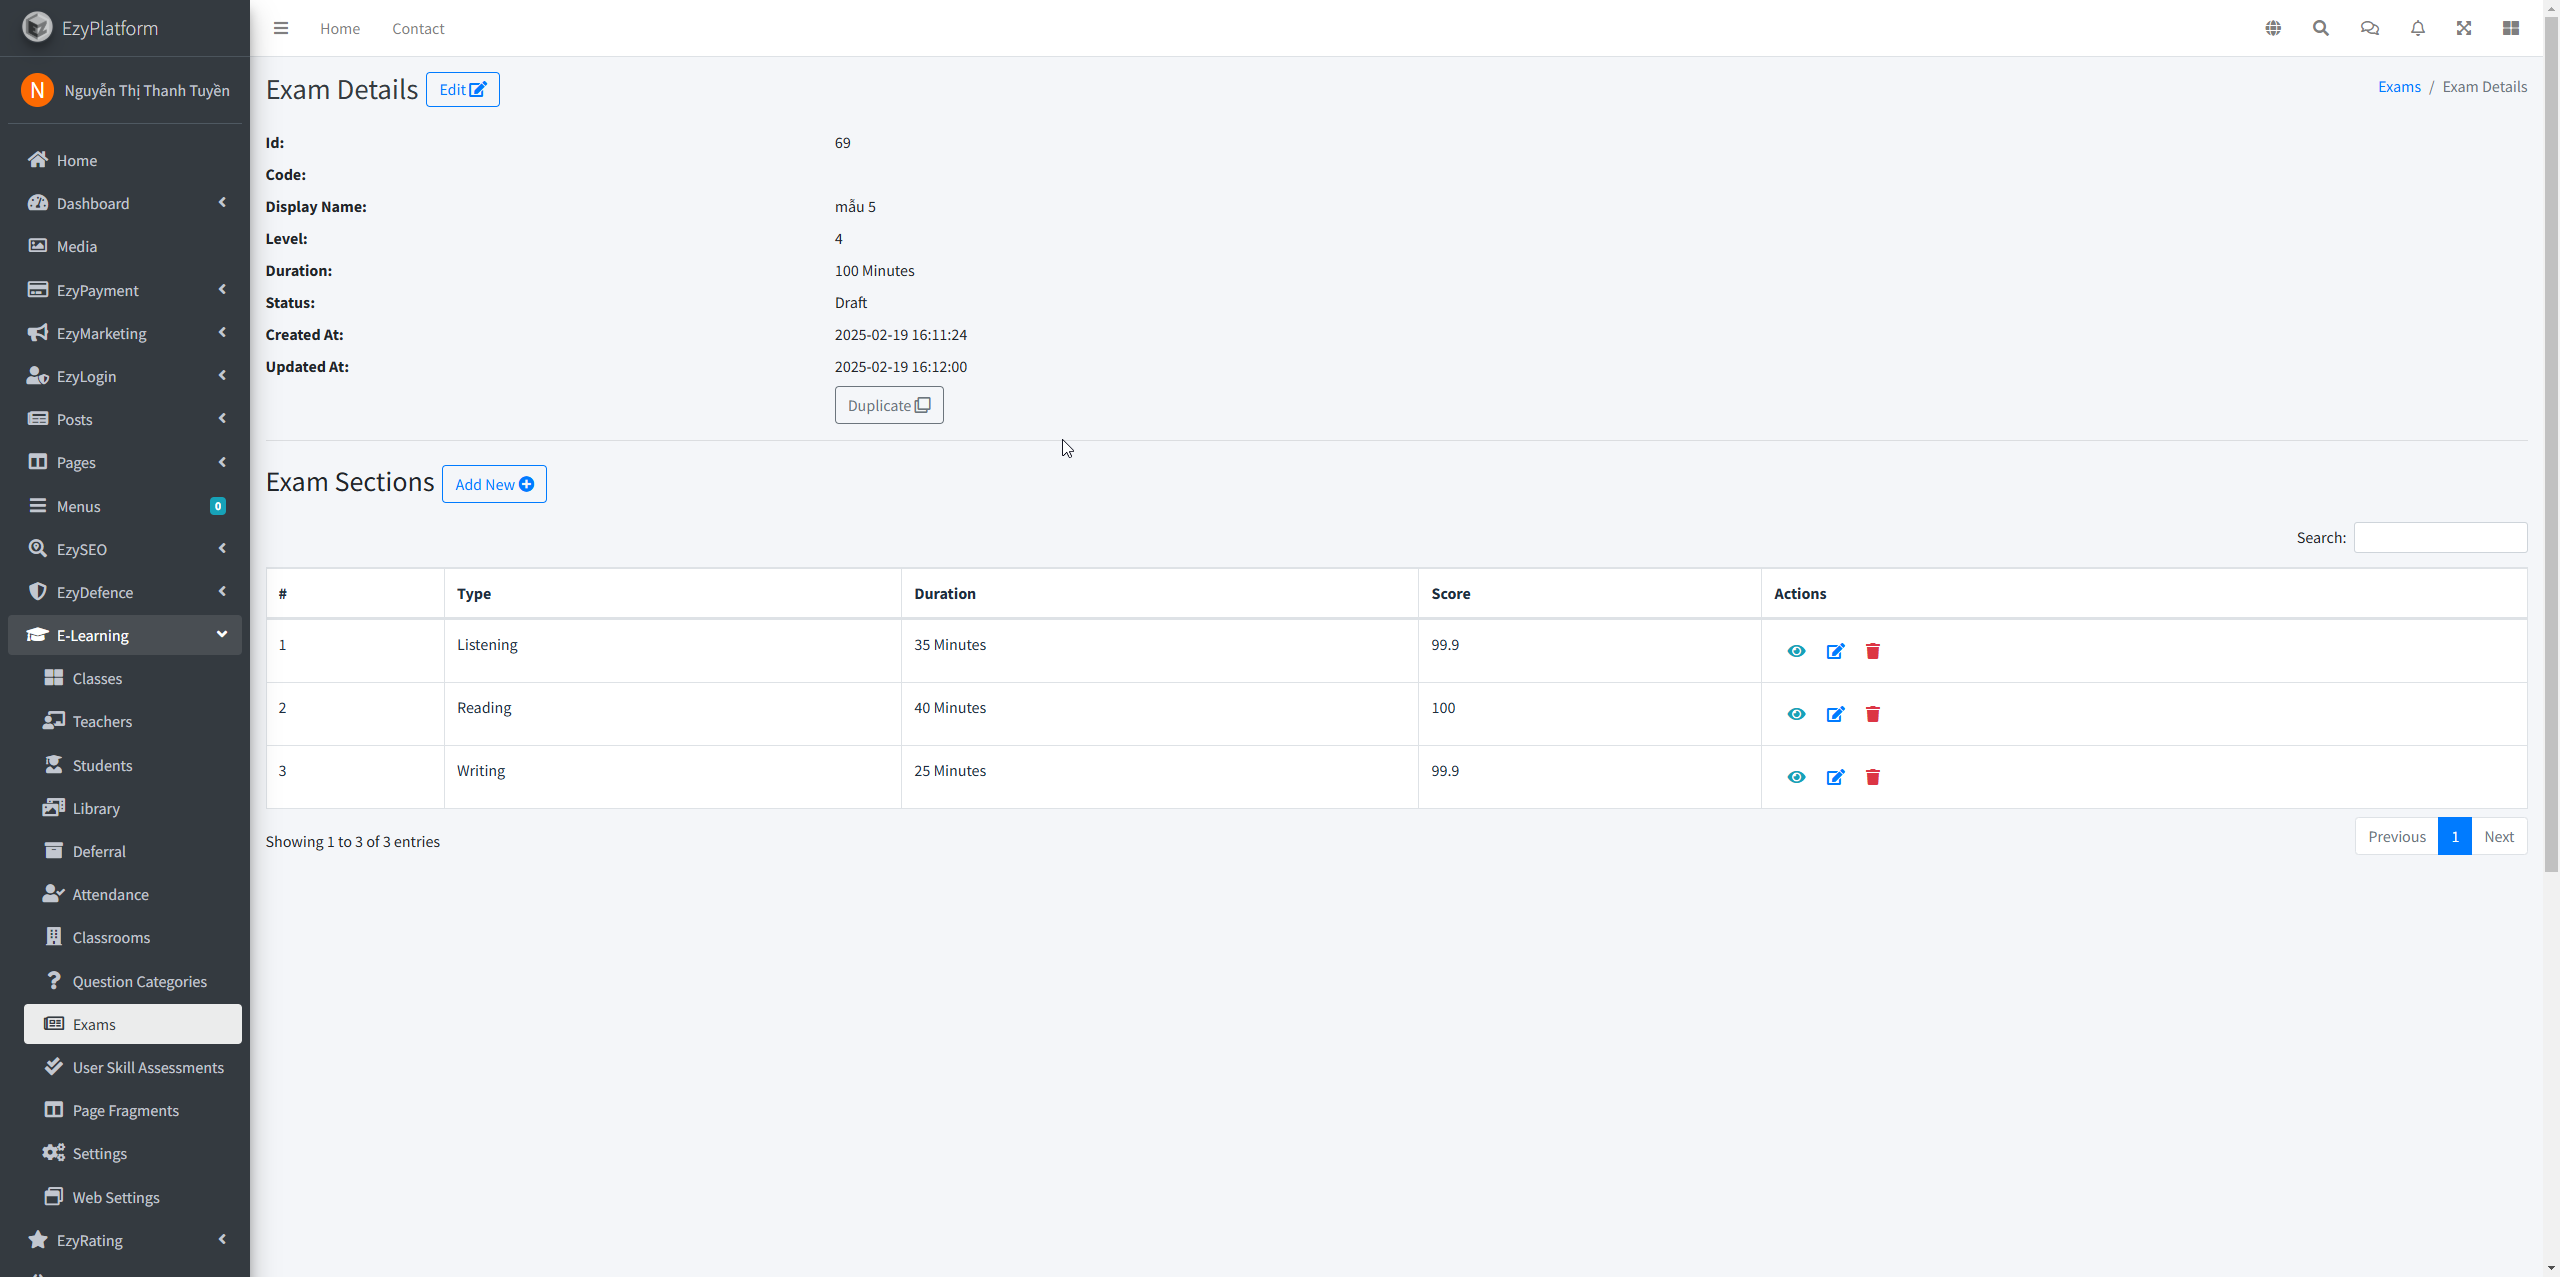The width and height of the screenshot is (2560, 1277).
Task: Click the hamburger sidebar toggle icon
Action: pos(281,28)
